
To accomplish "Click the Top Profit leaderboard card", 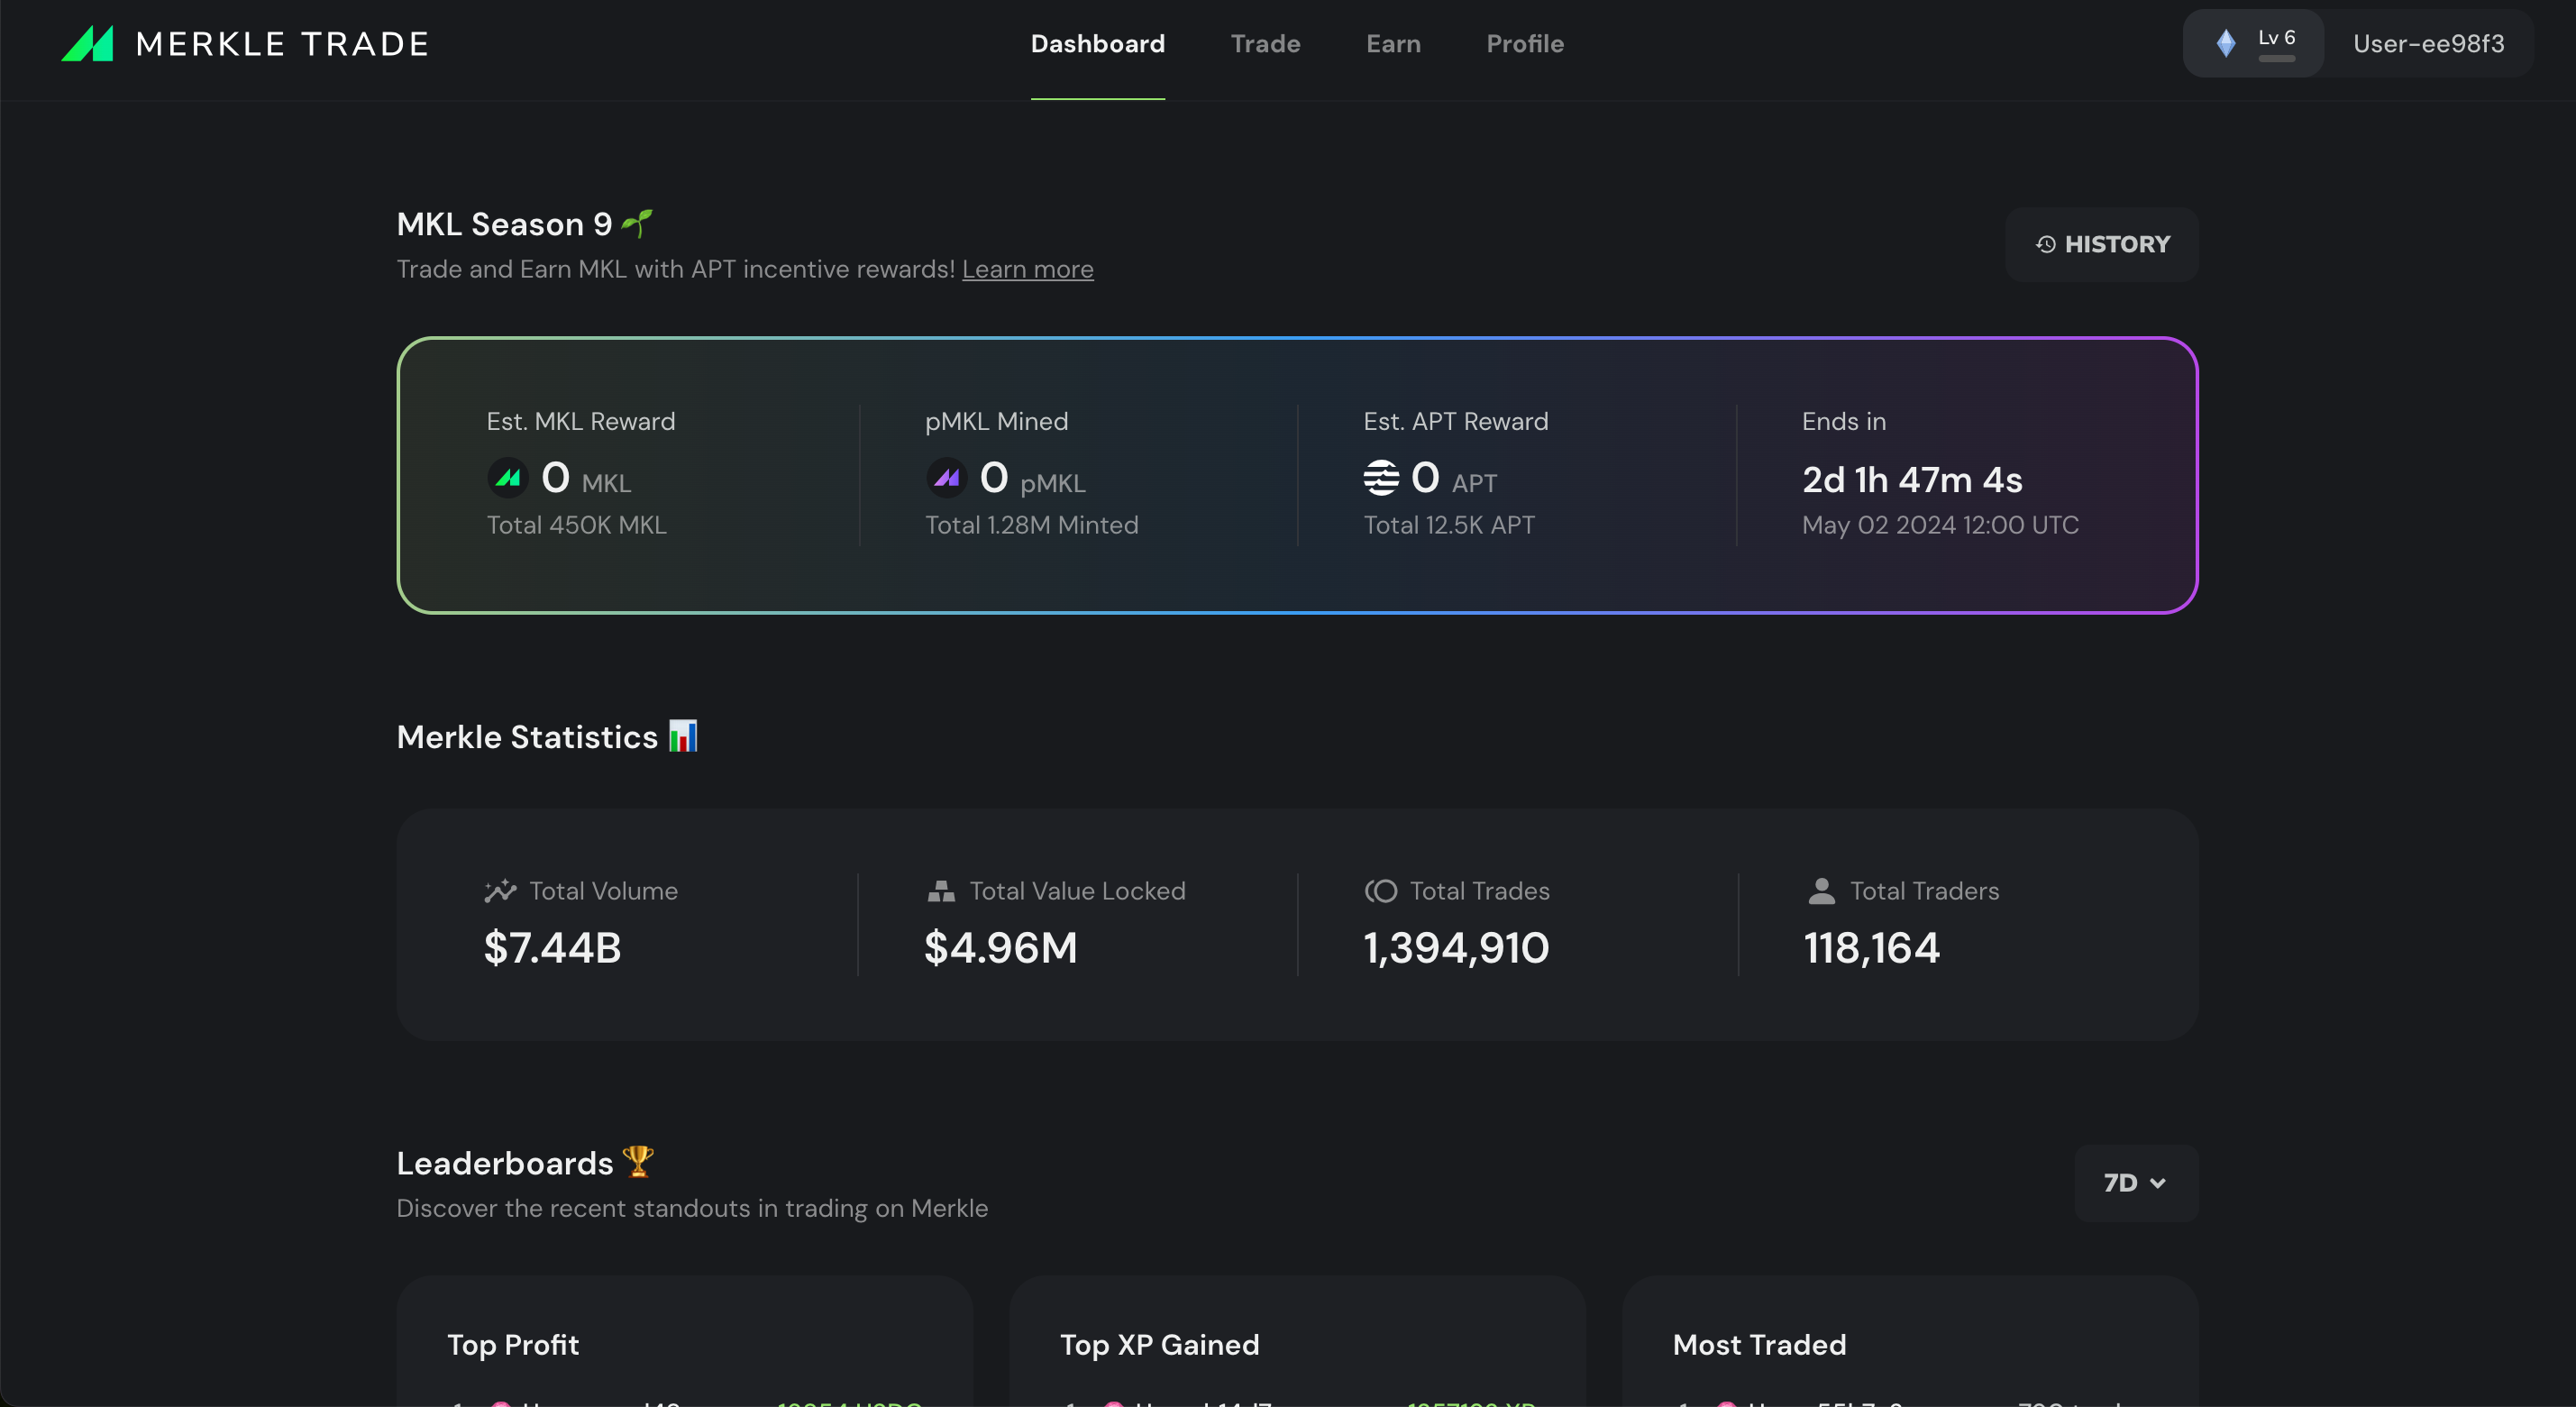I will 684,1344.
